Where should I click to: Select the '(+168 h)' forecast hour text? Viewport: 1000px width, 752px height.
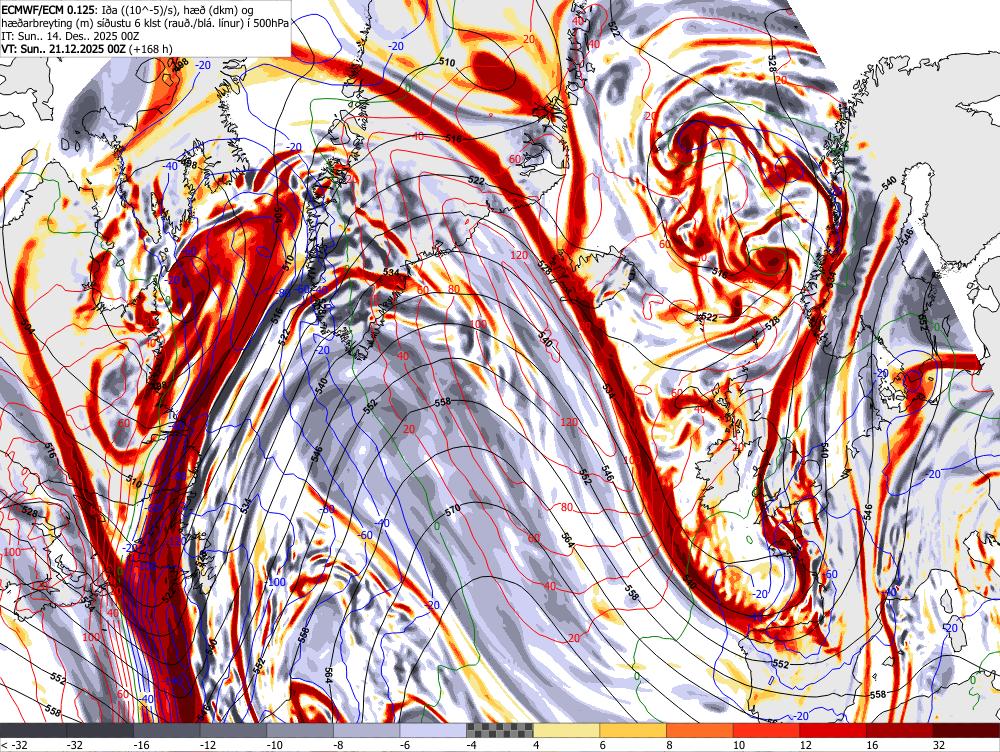(151, 49)
